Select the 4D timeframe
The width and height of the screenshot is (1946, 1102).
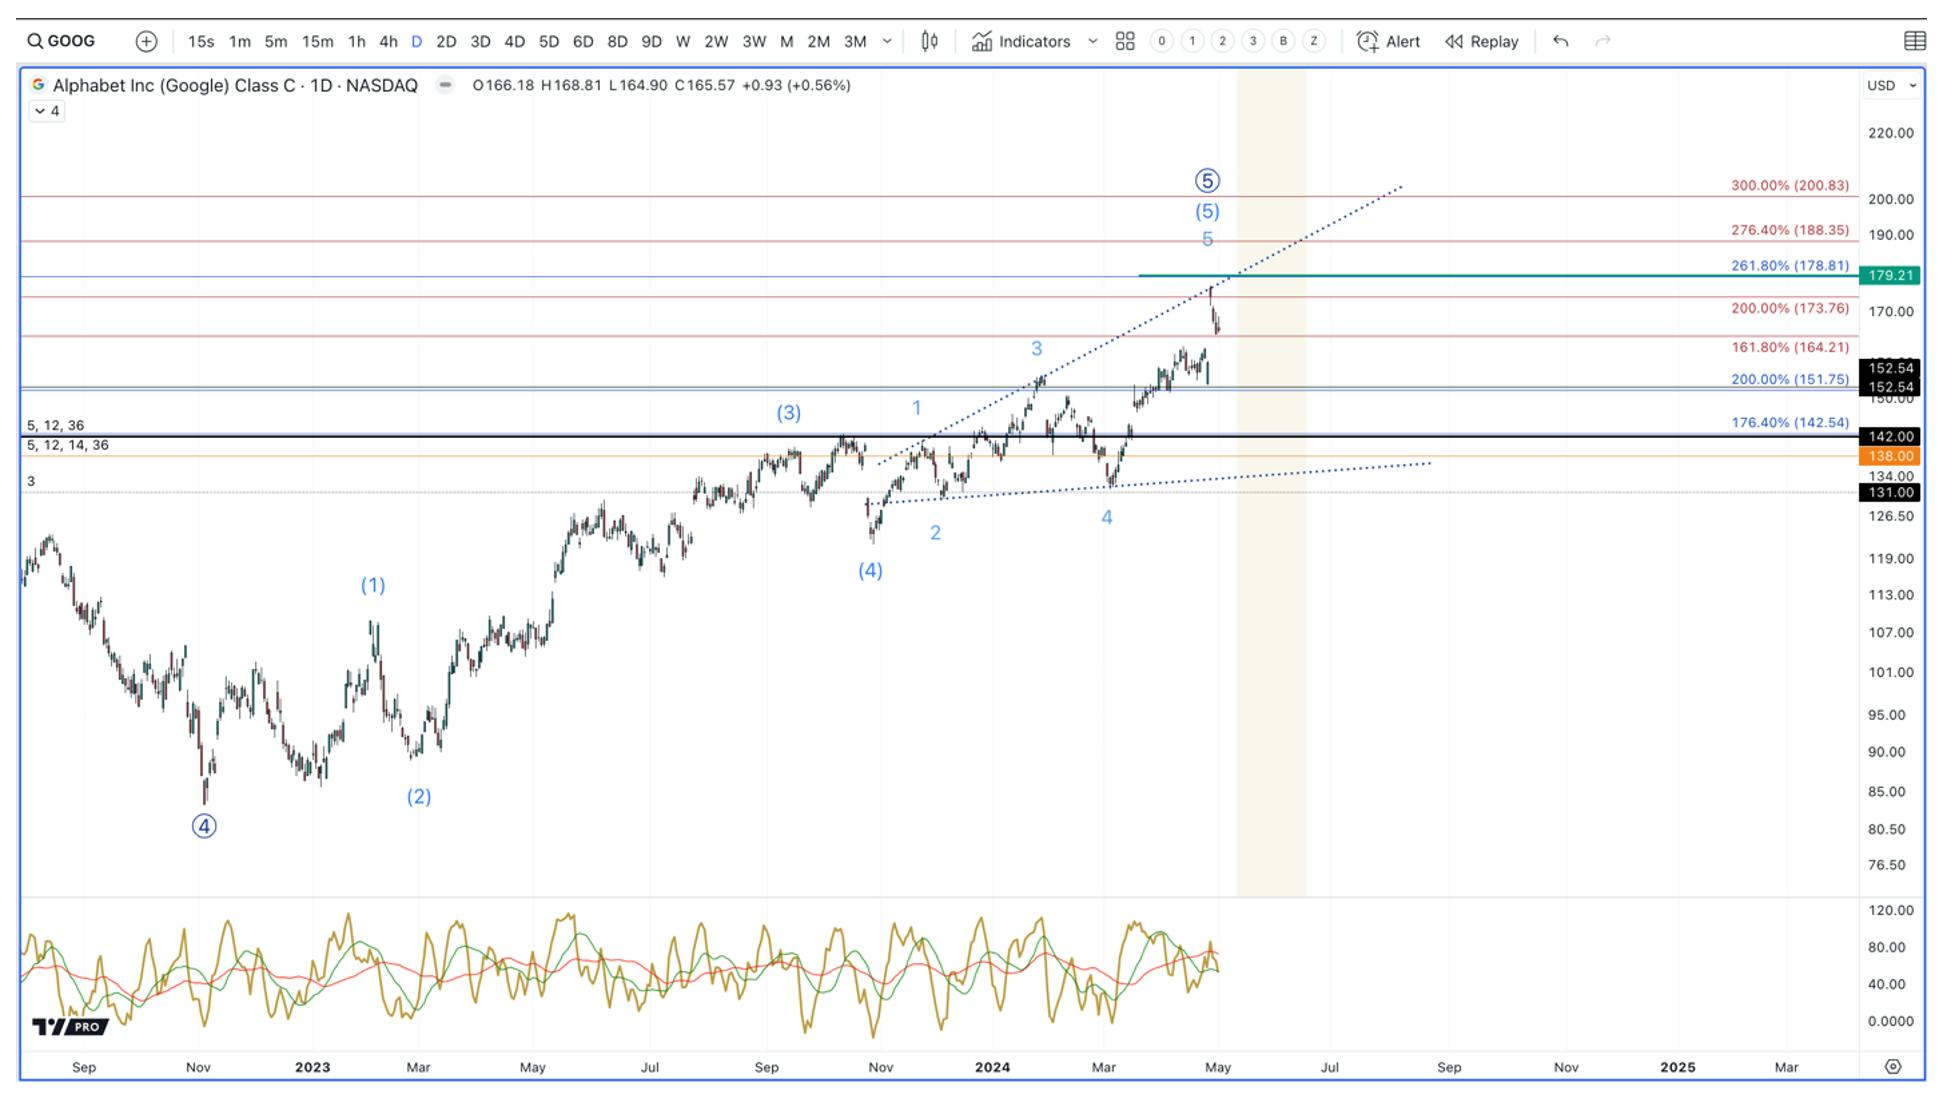514,41
